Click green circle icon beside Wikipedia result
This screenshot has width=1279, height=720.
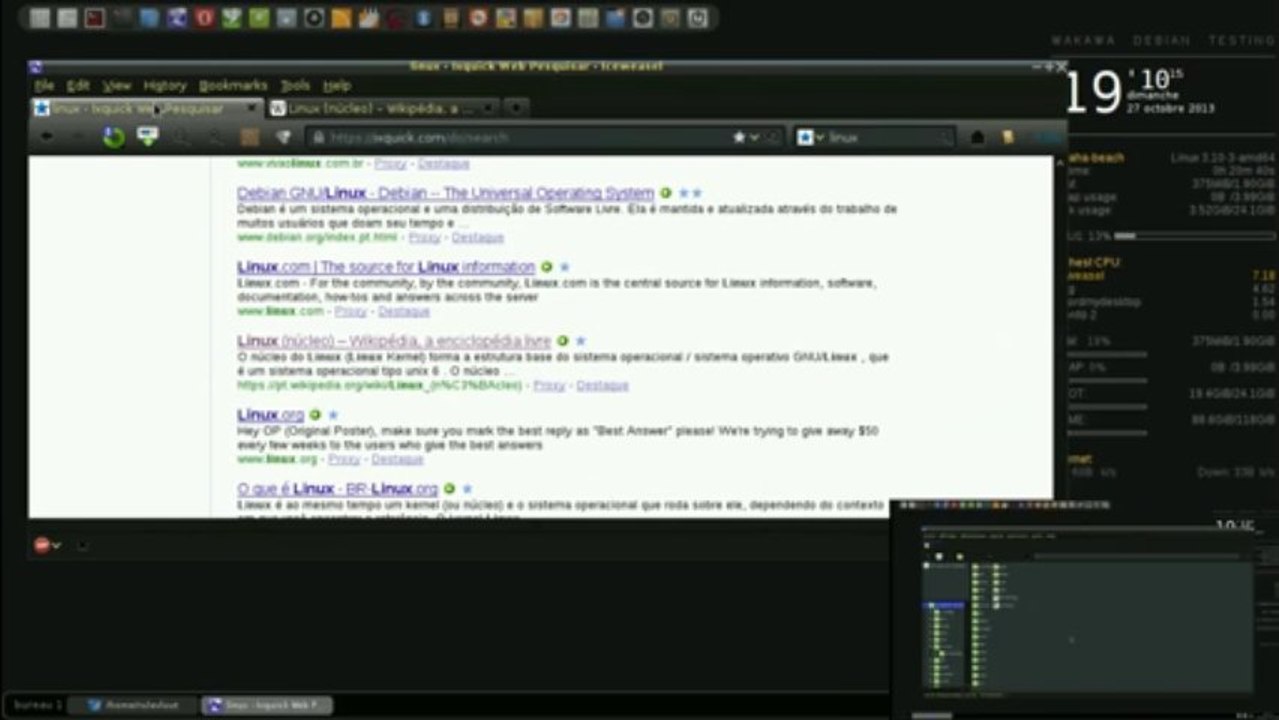[x=562, y=341]
